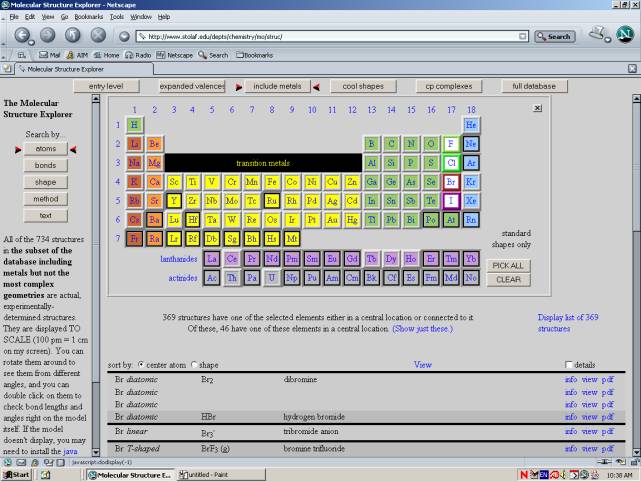Viewport: 641px width, 482px height.
Task: Open the Tools menu
Action: coord(117,17)
